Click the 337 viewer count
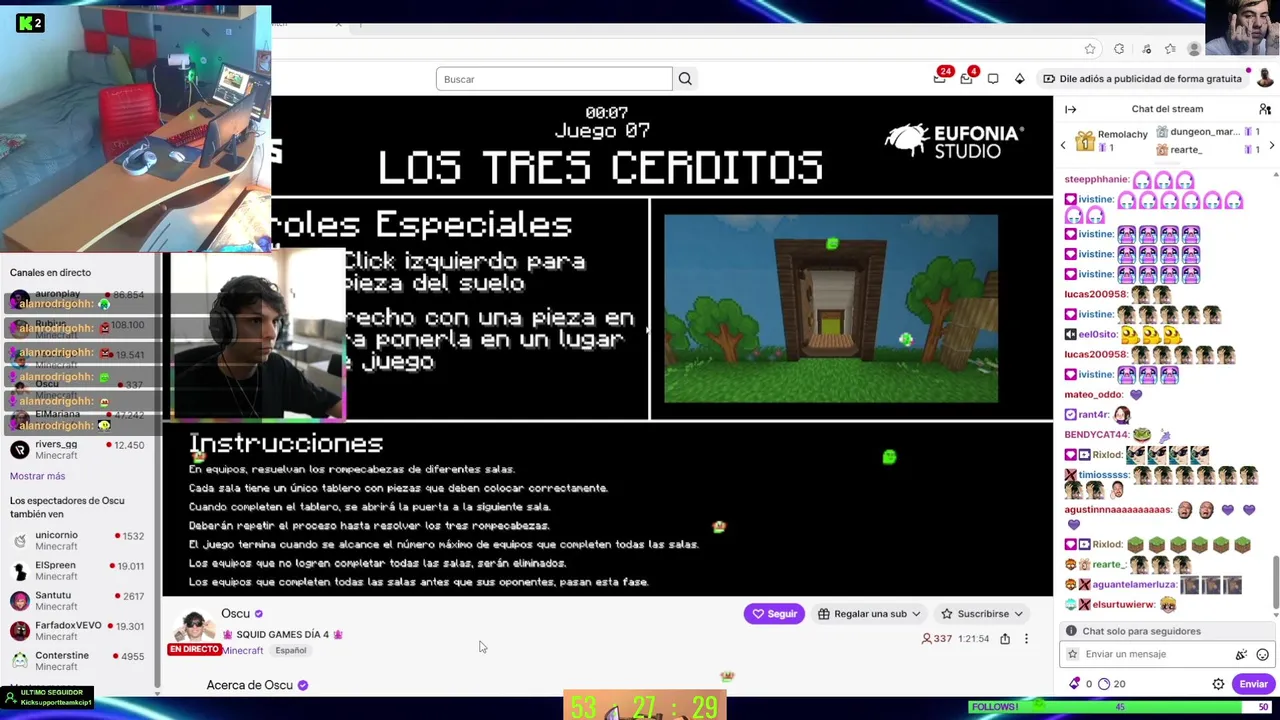 point(936,639)
